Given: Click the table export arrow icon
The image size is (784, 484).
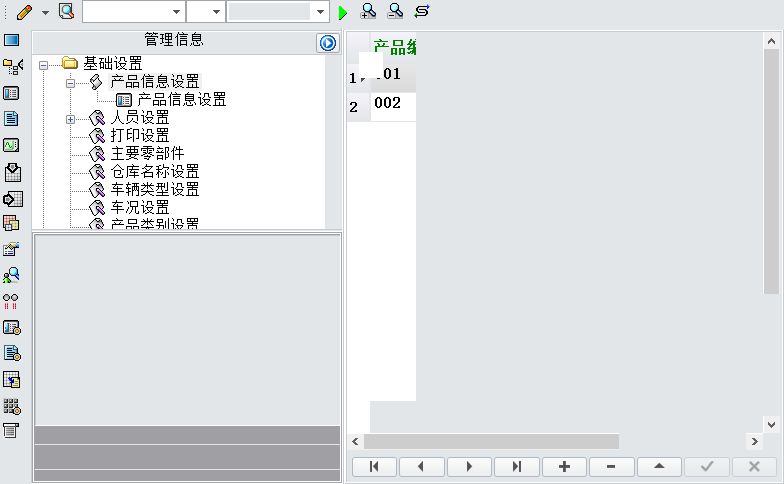Looking at the screenshot, I should [x=12, y=380].
